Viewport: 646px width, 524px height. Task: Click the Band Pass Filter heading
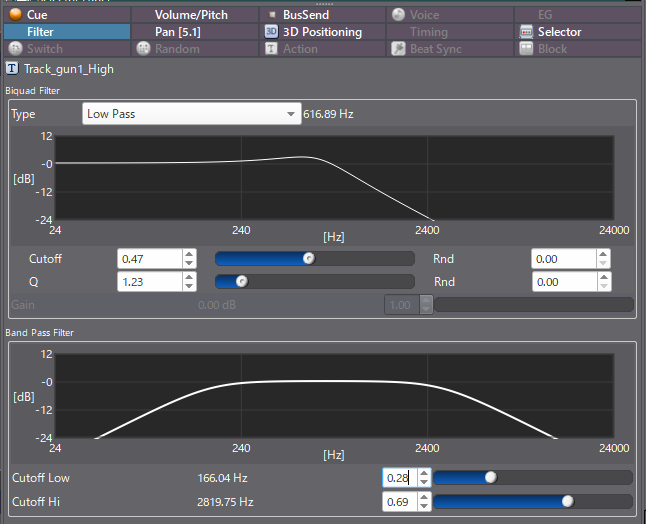(x=40, y=332)
